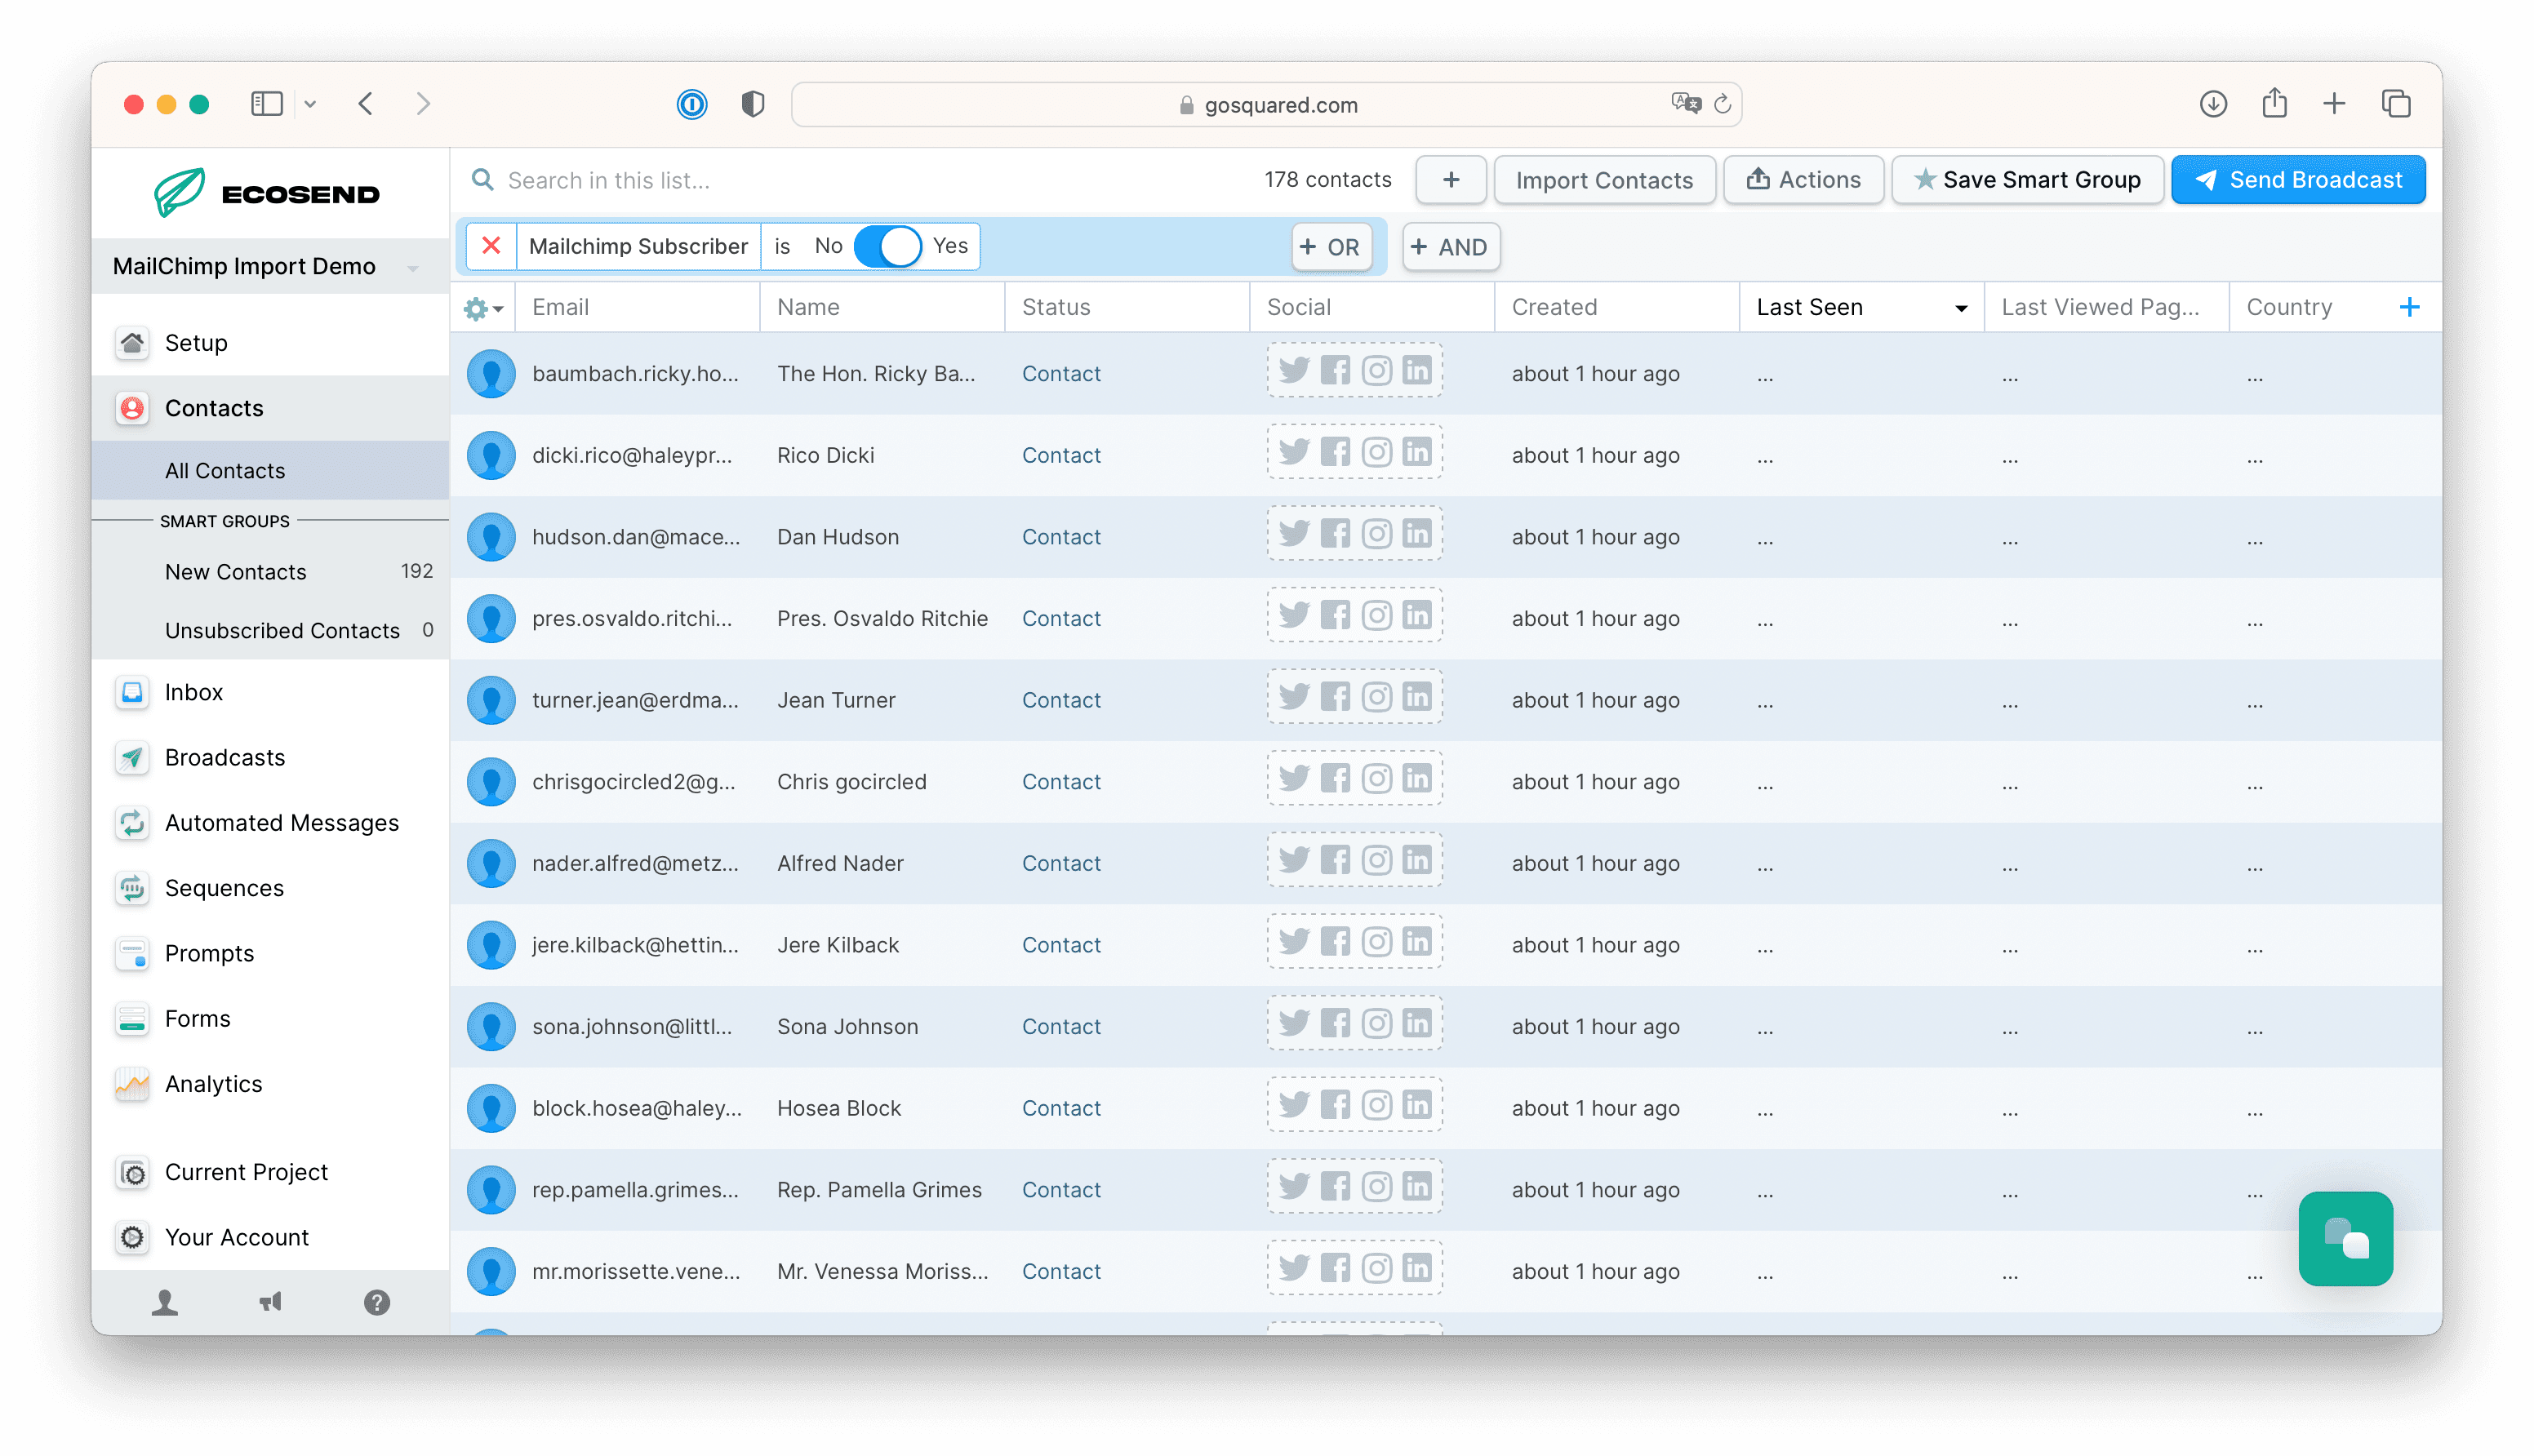Click name Rep. Pamella Grimes
This screenshot has width=2534, height=1456.
point(879,1190)
